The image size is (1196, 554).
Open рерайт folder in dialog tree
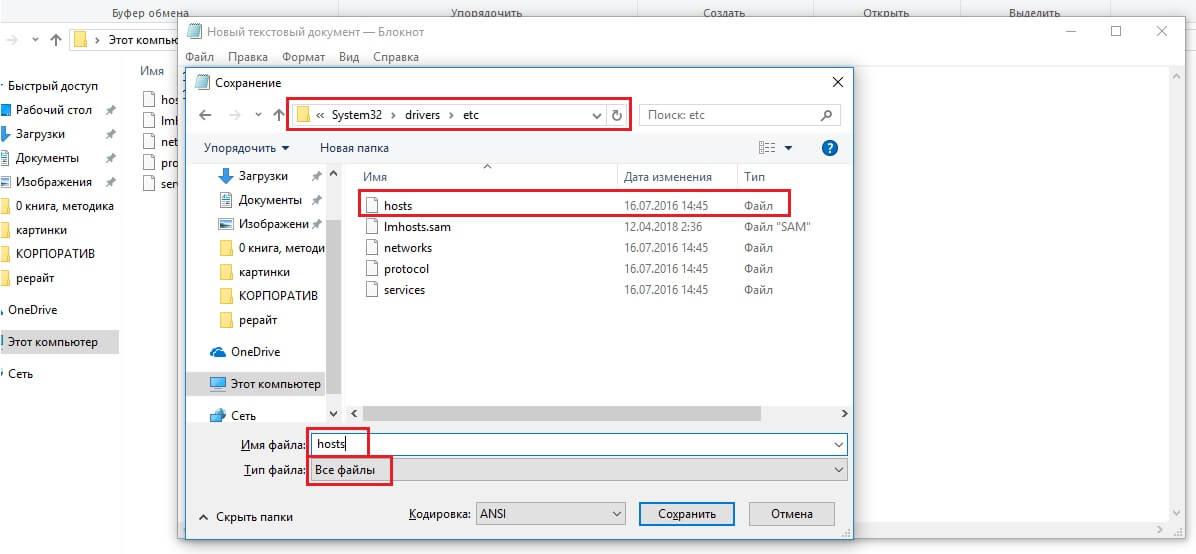pyautogui.click(x=258, y=320)
